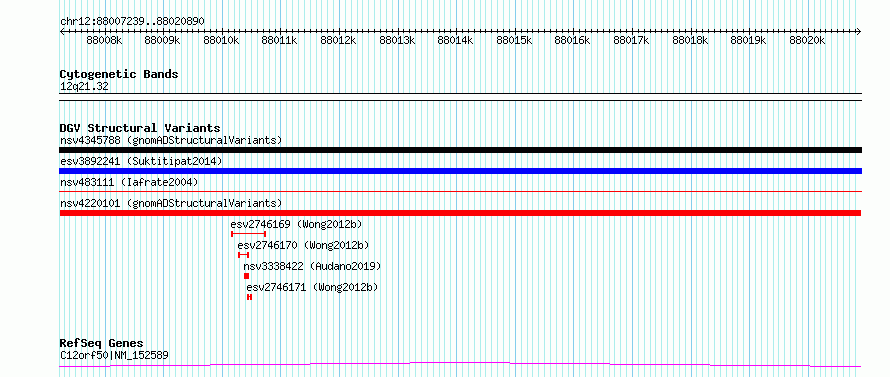Image resolution: width=890 pixels, height=377 pixels.
Task: Click ruler position 88017k
Action: 632,40
